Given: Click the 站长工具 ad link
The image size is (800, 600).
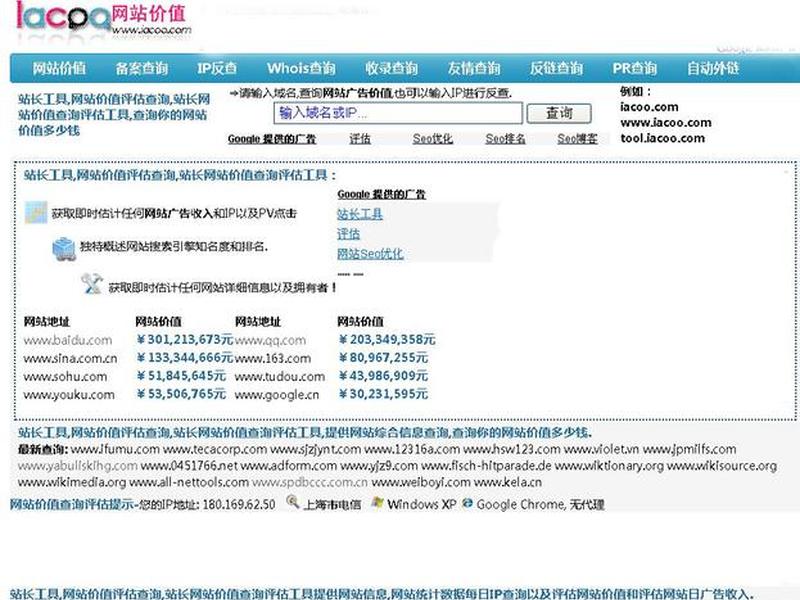Looking at the screenshot, I should (360, 214).
